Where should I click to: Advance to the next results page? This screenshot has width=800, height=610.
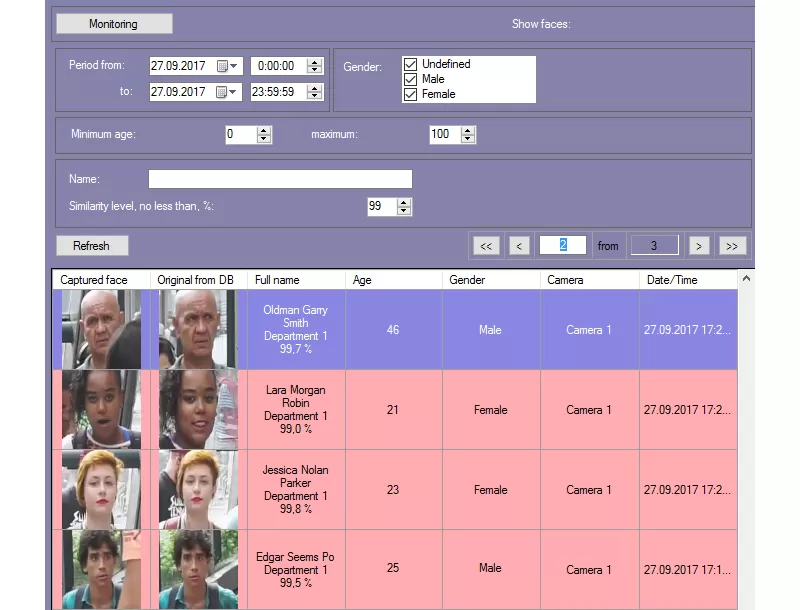point(699,246)
